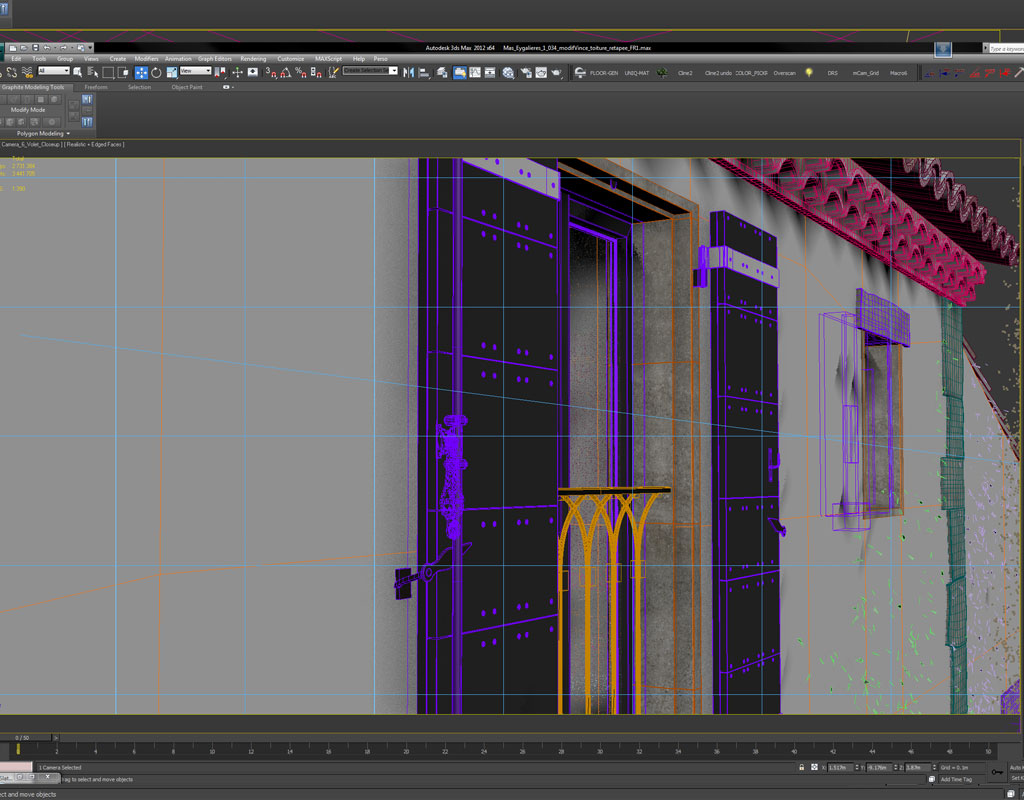The image size is (1024, 800).
Task: Toggle Angle Snap on the toolbar
Action: coord(286,73)
